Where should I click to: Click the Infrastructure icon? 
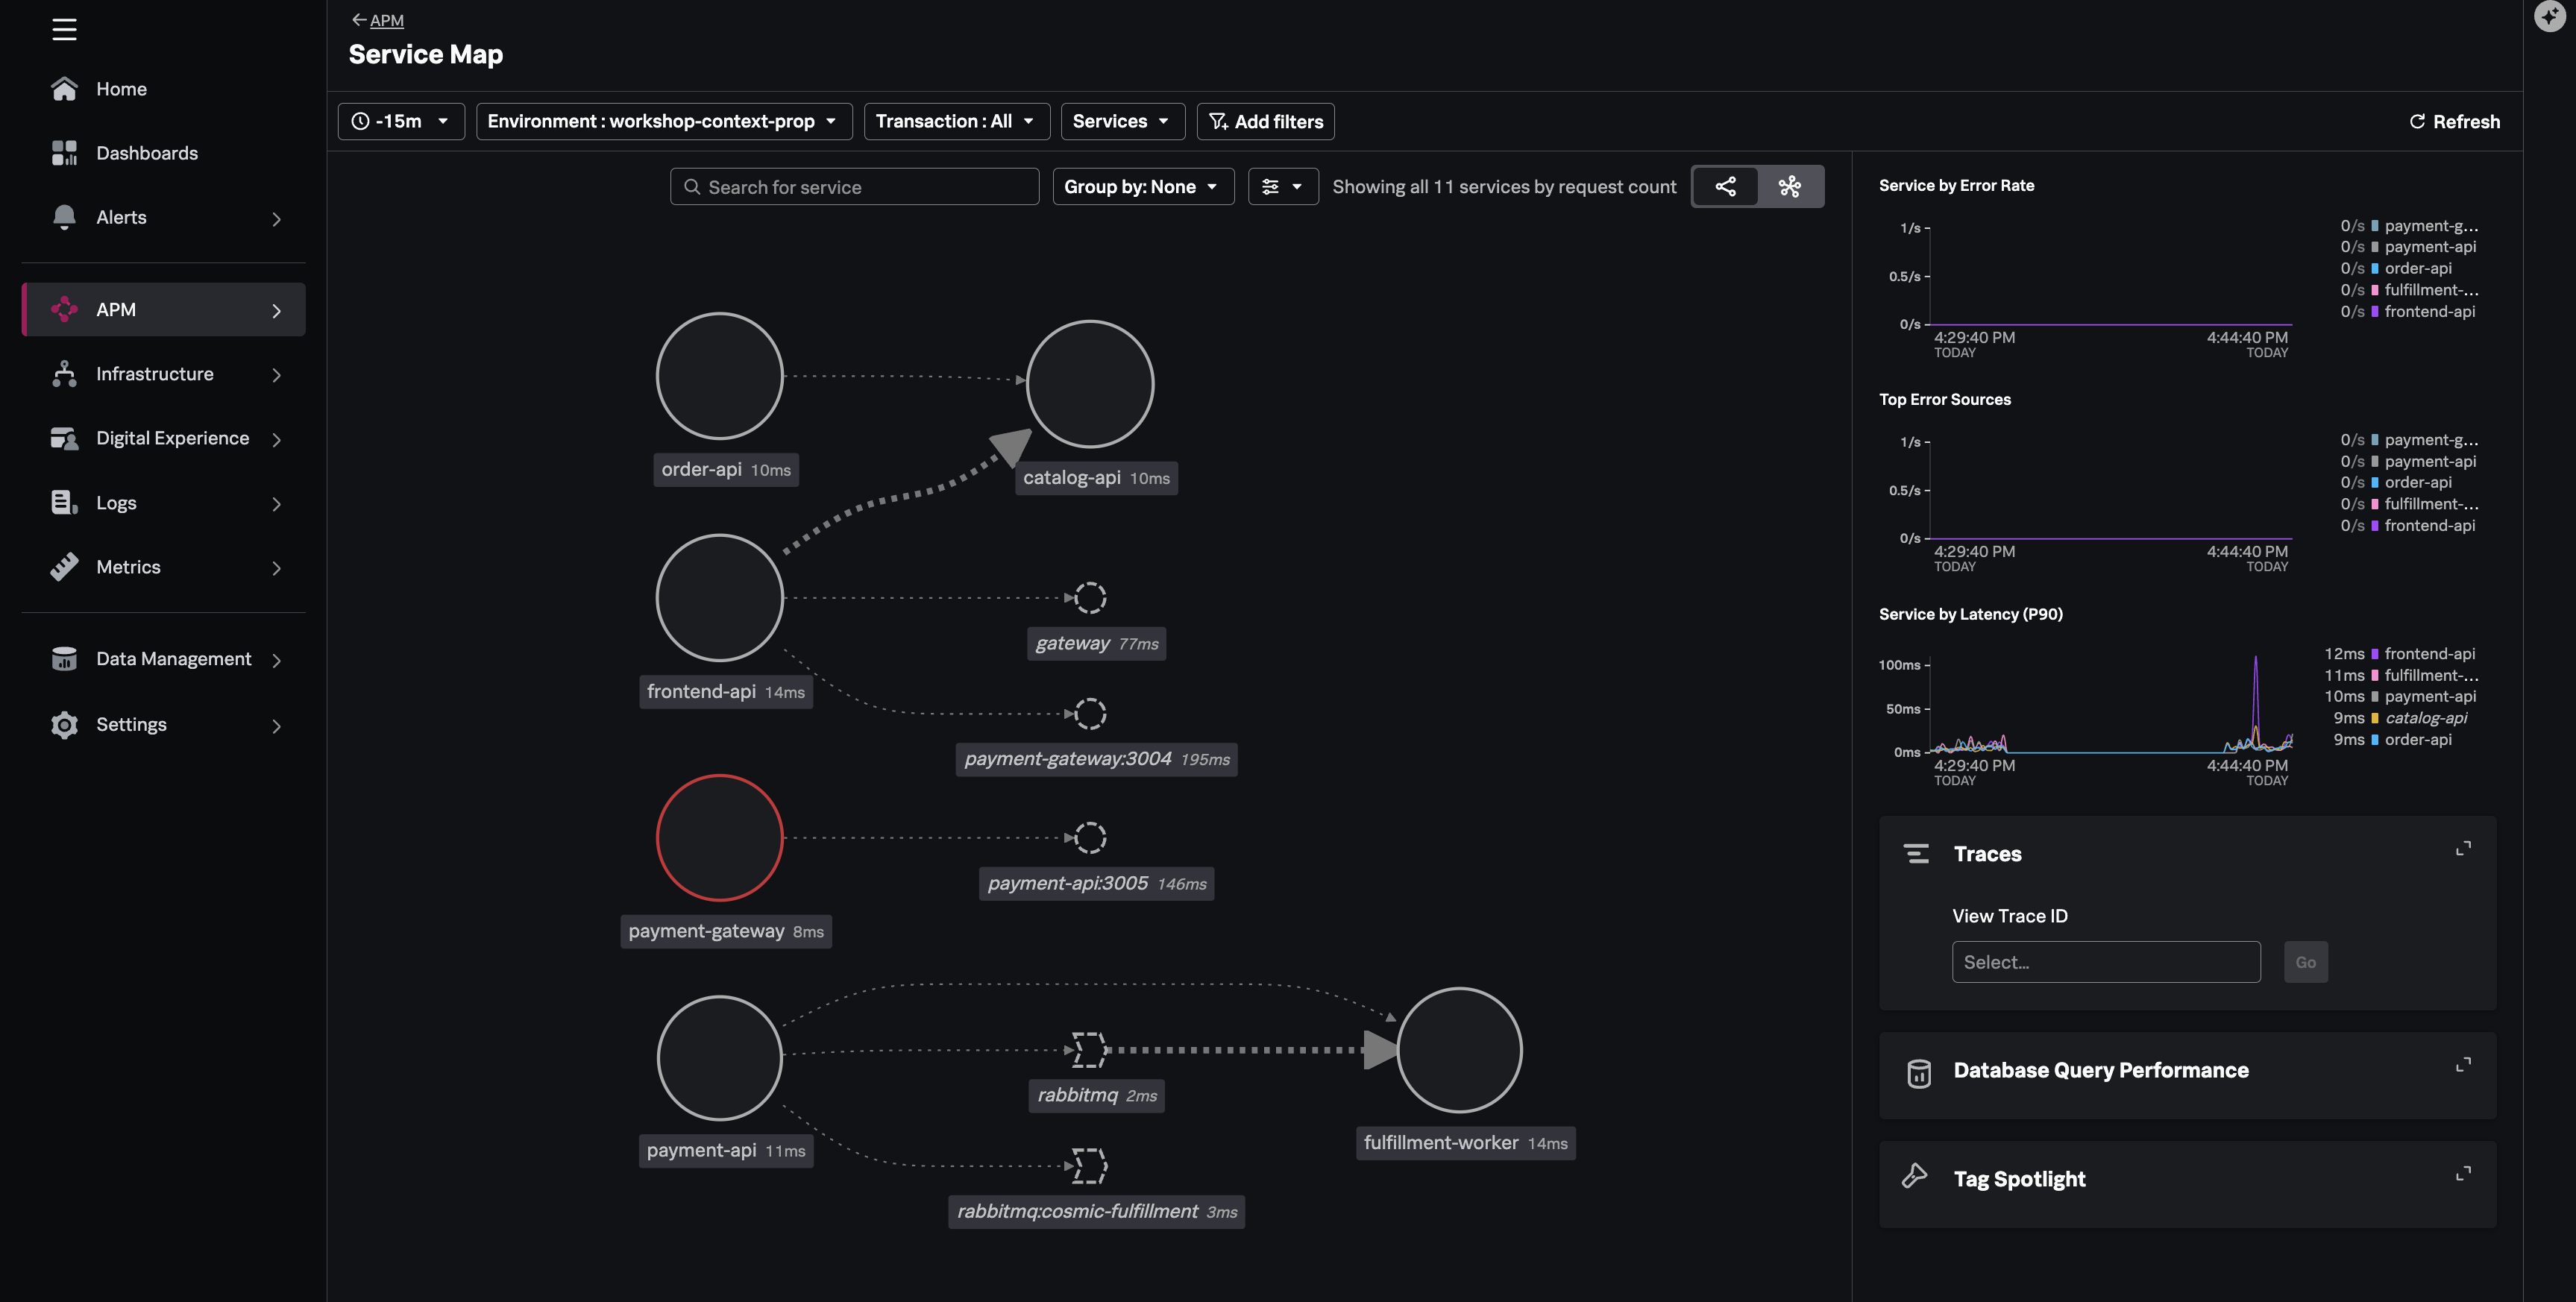pyautogui.click(x=64, y=374)
